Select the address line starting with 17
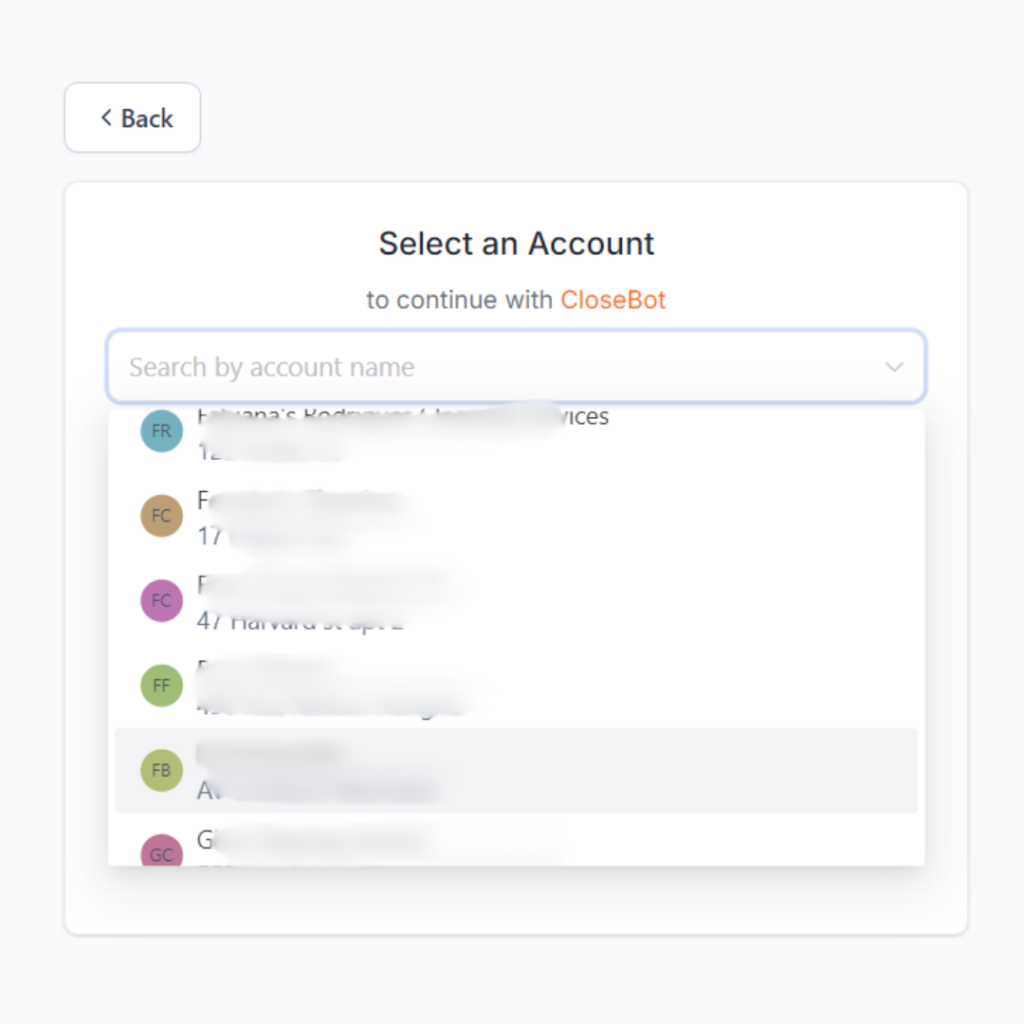This screenshot has height=1024, width=1024. coord(269,536)
